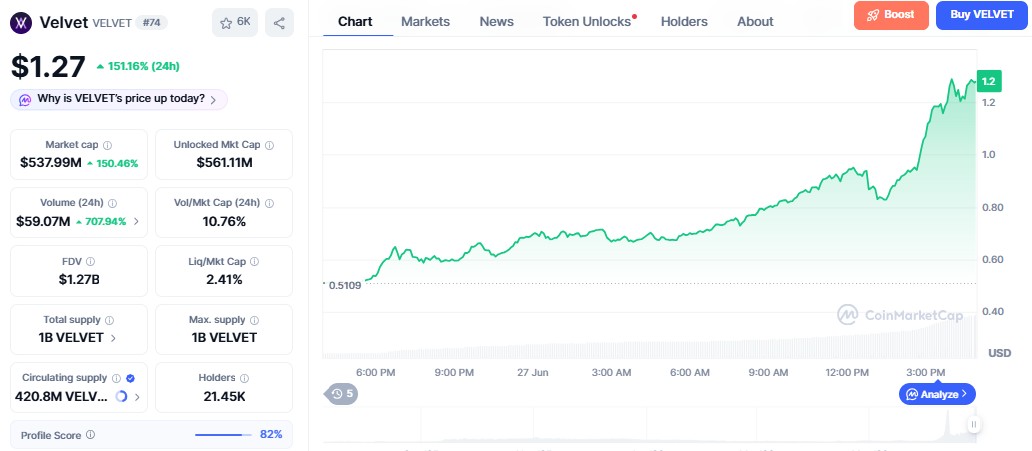This screenshot has height=451, width=1032.
Task: Click the 1.2 current price tag on chart
Action: click(x=989, y=82)
